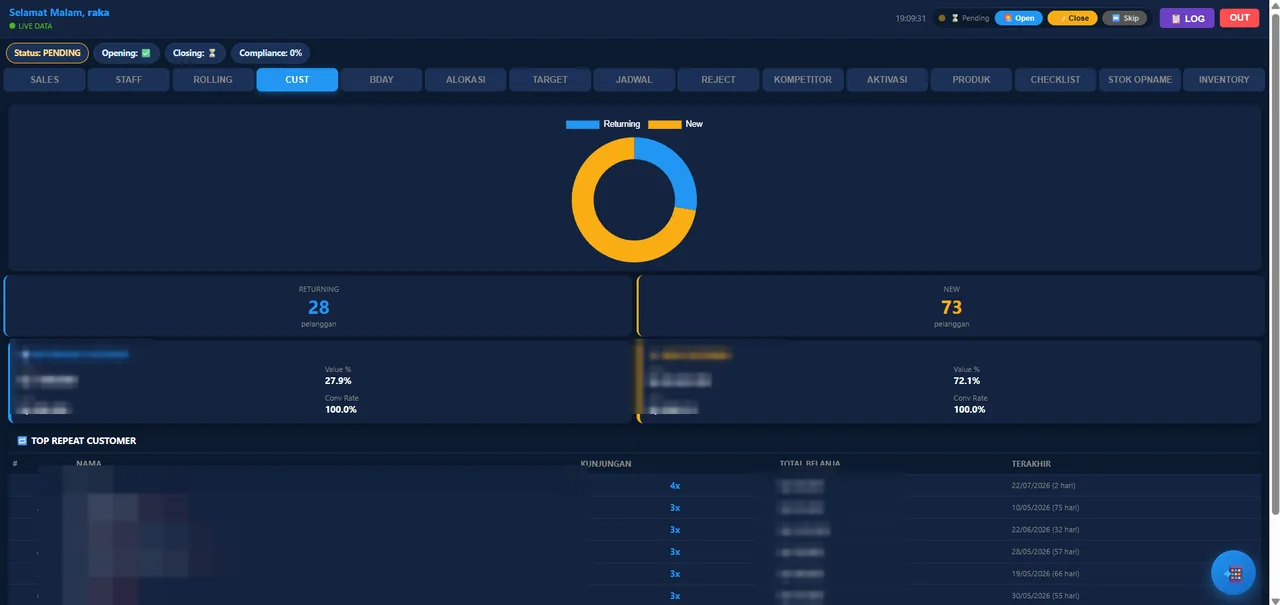Click the Top Repeat Customer section icon
Viewport: 1280px width, 605px height.
[x=22, y=441]
